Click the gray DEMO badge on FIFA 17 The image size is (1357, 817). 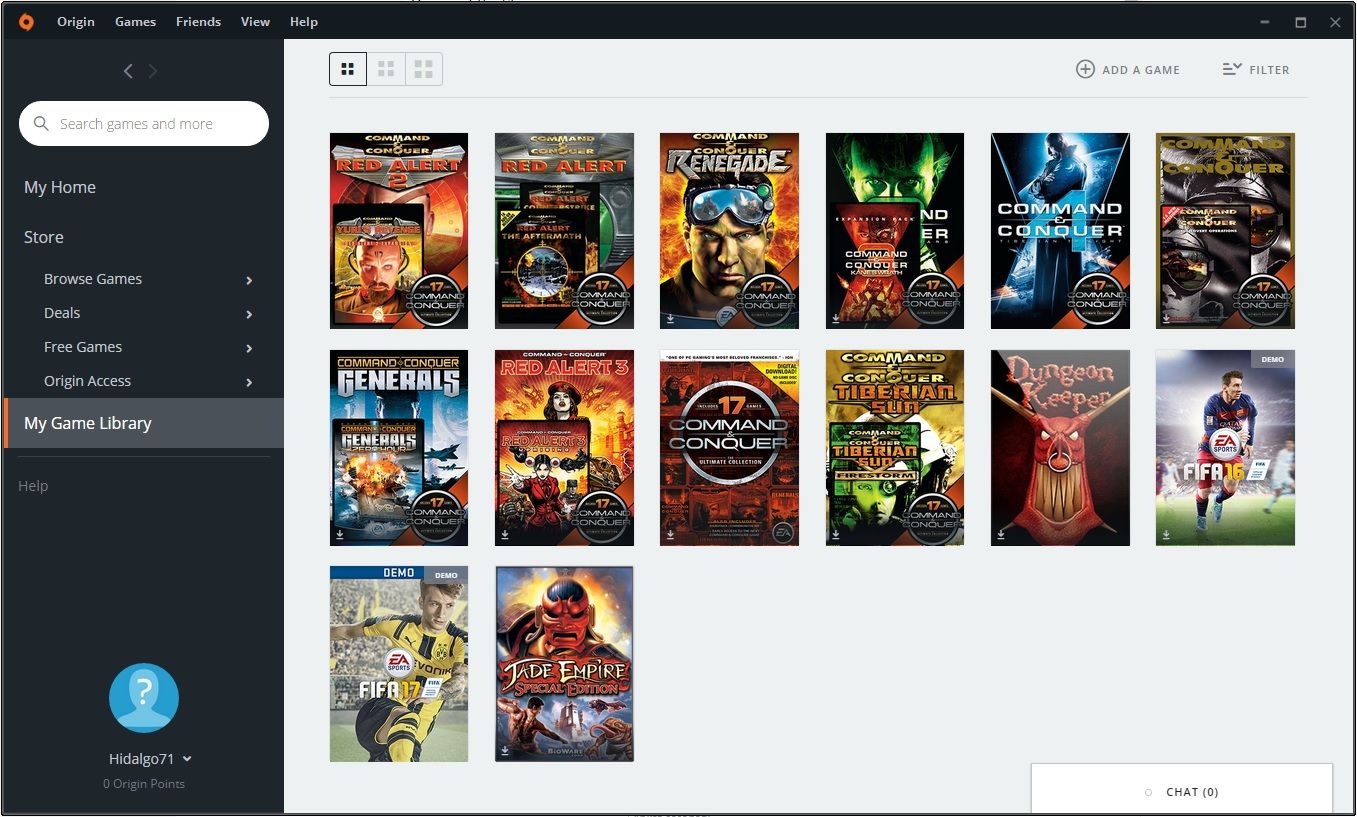pos(446,575)
